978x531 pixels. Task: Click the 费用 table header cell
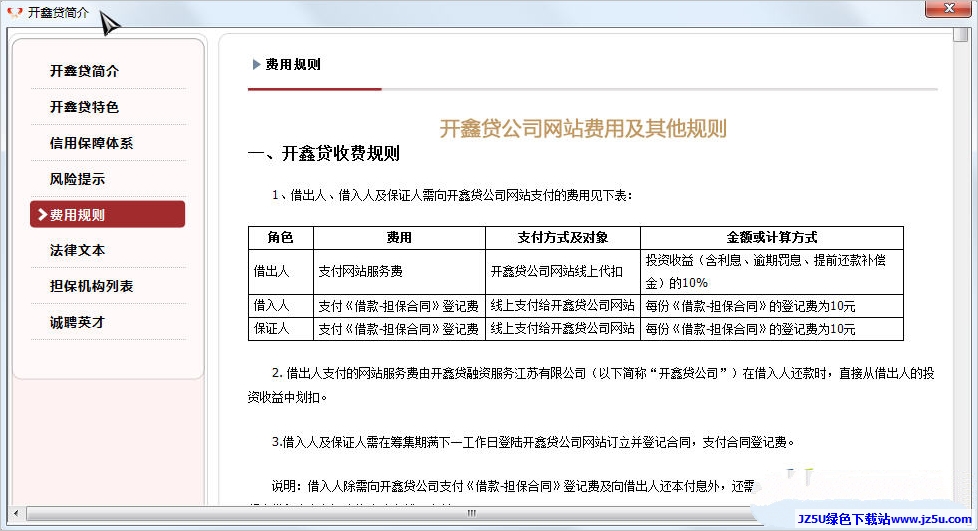coord(399,238)
